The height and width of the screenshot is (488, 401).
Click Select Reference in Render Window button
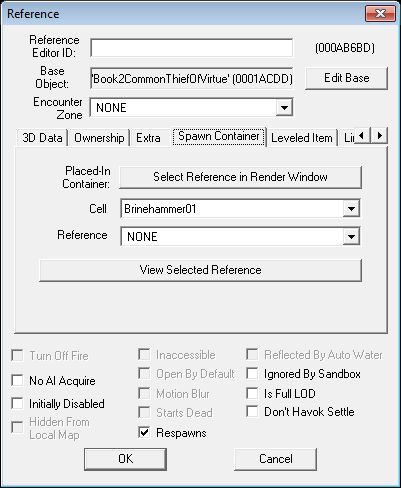tap(240, 177)
